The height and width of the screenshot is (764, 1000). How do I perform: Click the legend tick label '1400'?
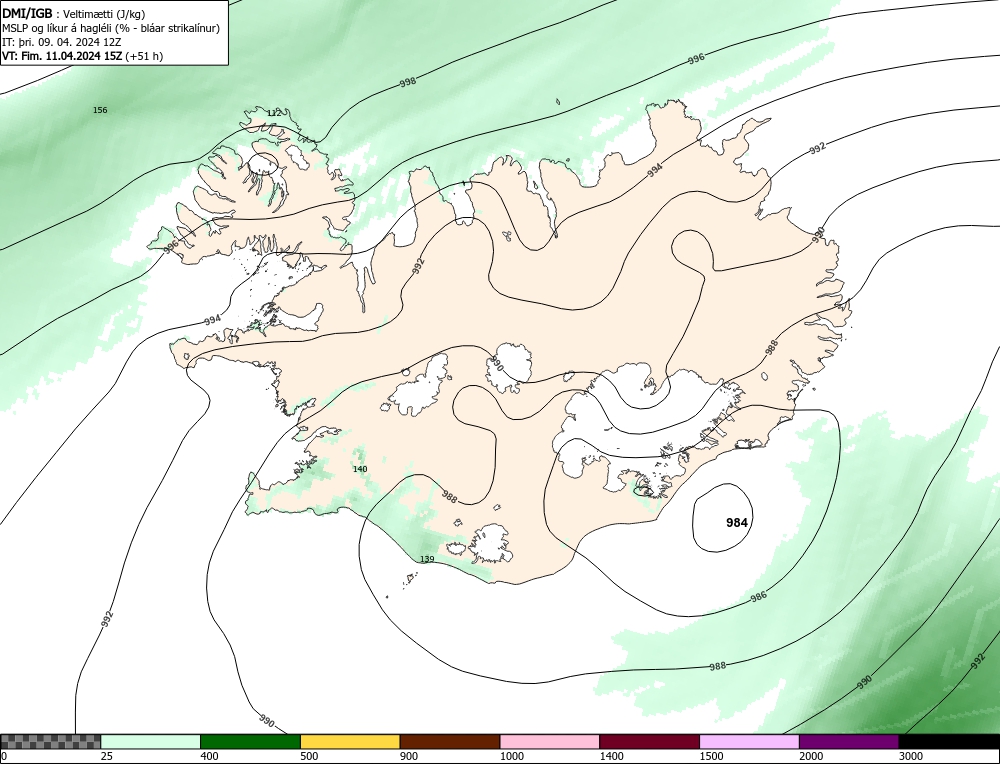point(611,756)
